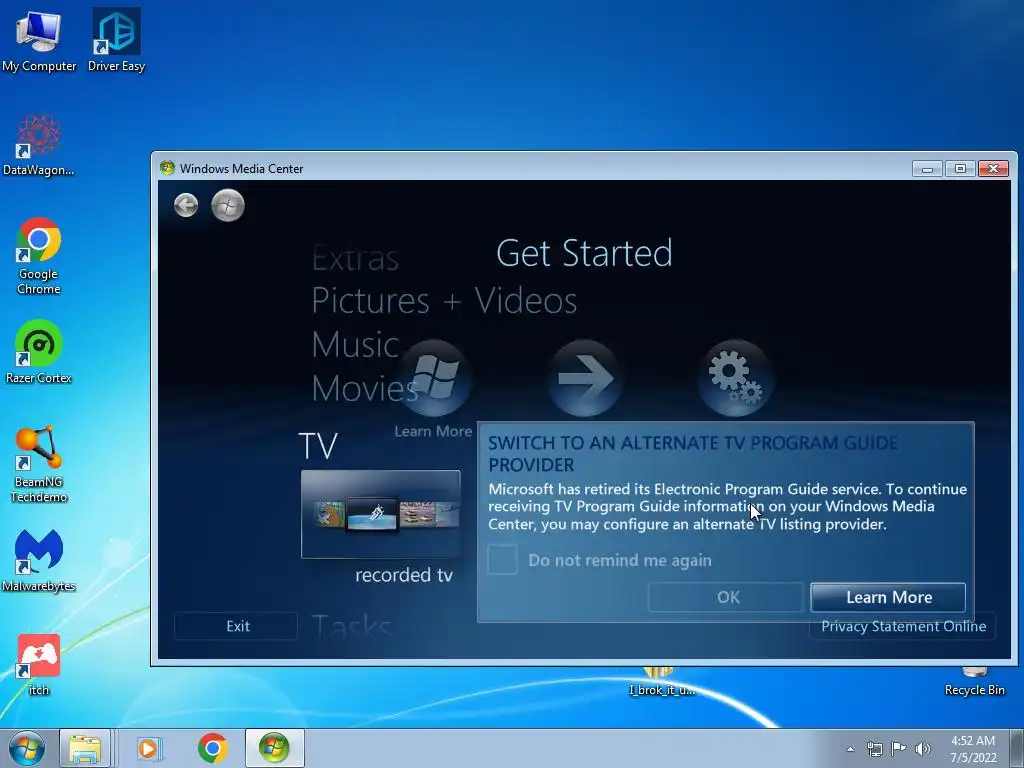The height and width of the screenshot is (768, 1024).
Task: Open the Action Center flag icon
Action: (899, 749)
